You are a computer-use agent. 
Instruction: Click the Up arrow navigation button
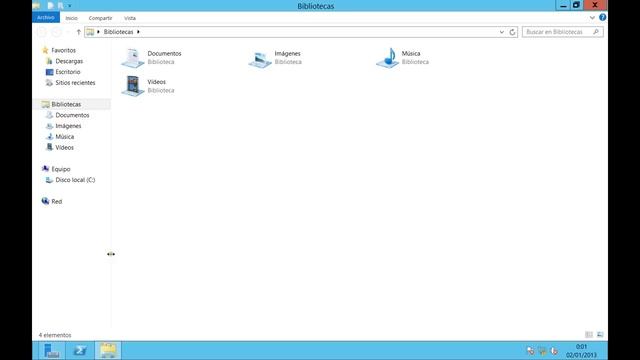pyautogui.click(x=79, y=32)
